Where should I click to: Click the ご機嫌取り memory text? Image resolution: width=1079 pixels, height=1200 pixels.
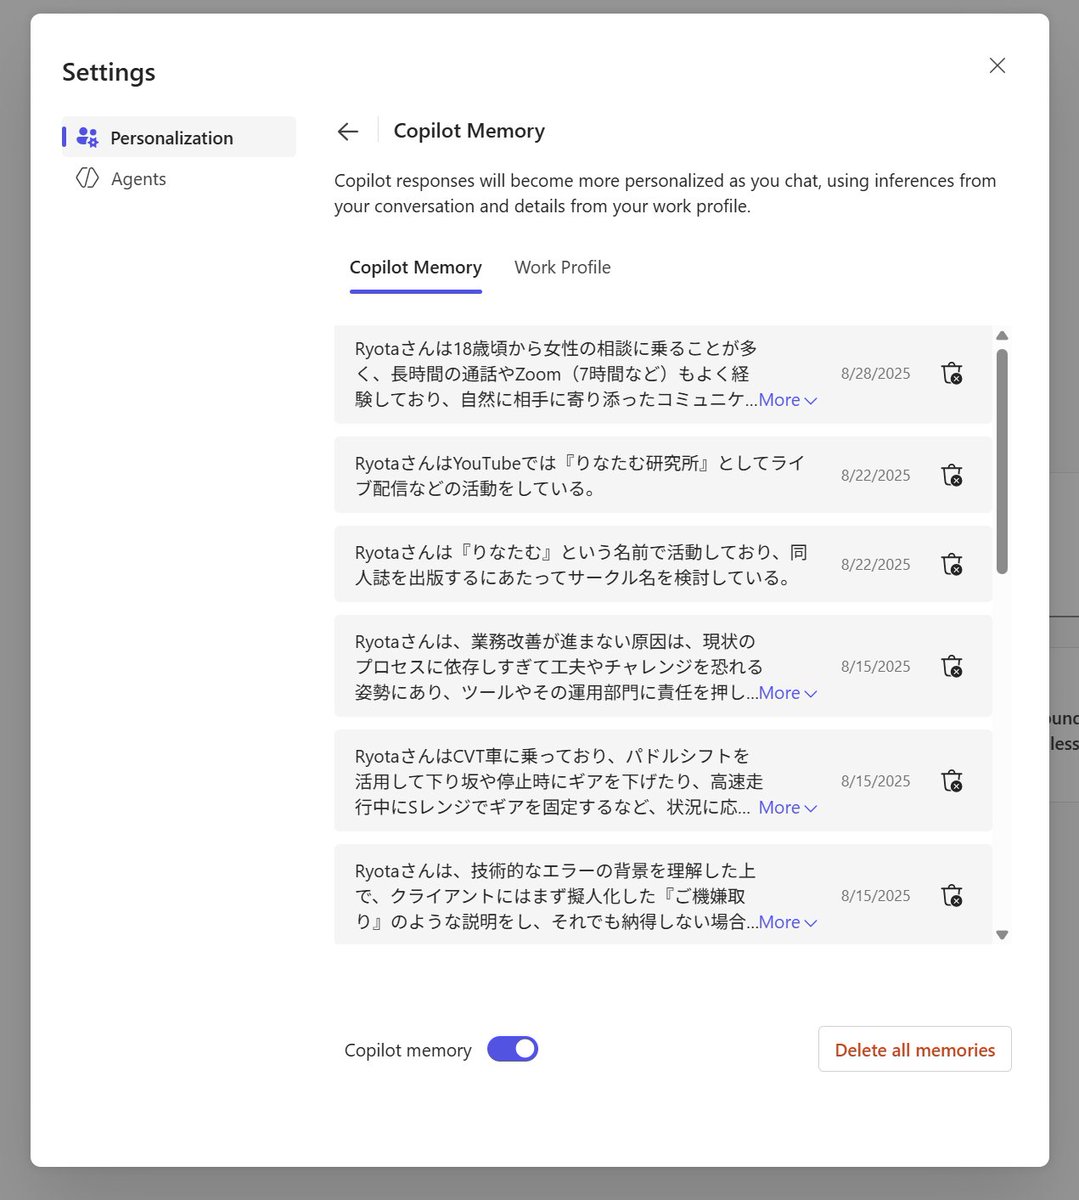point(556,896)
